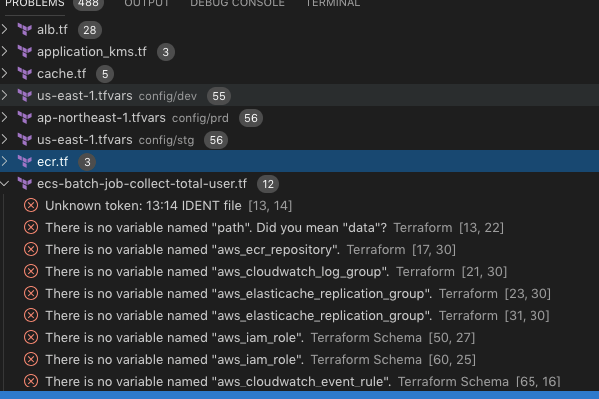This screenshot has width=599, height=399.
Task: Open elasticache_replication_group error at line 23
Action: 300,294
